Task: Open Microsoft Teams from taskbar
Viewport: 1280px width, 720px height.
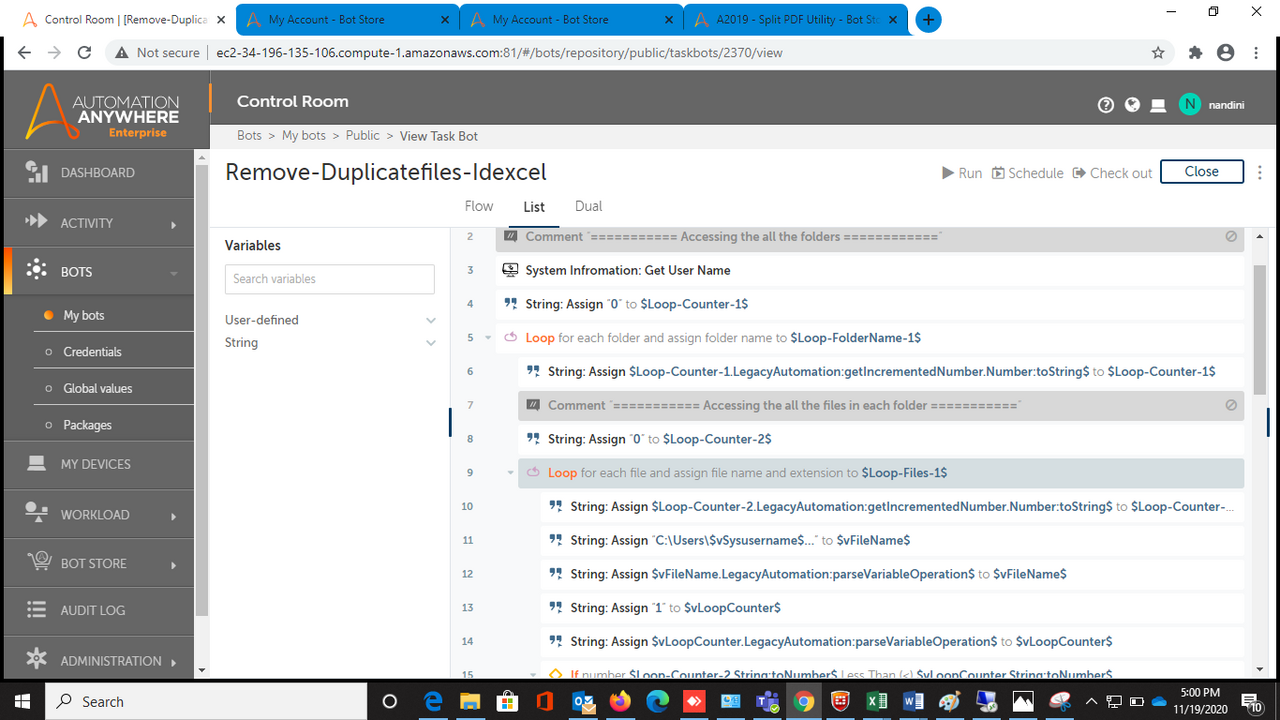Action: tap(767, 701)
